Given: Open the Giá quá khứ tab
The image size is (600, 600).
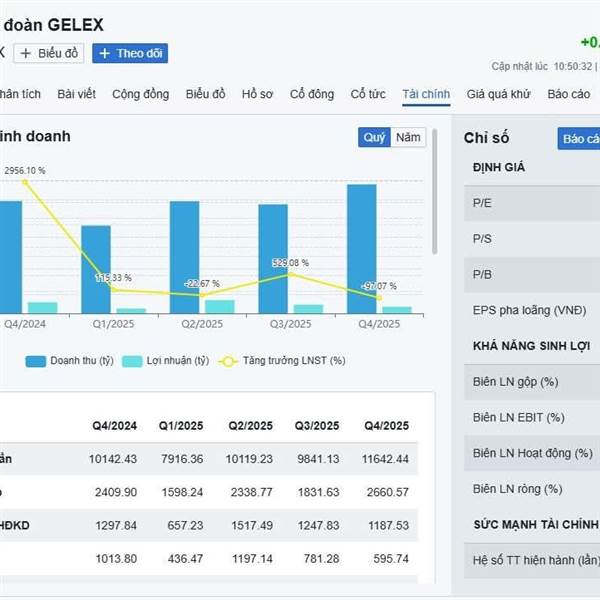Looking at the screenshot, I should [x=498, y=94].
